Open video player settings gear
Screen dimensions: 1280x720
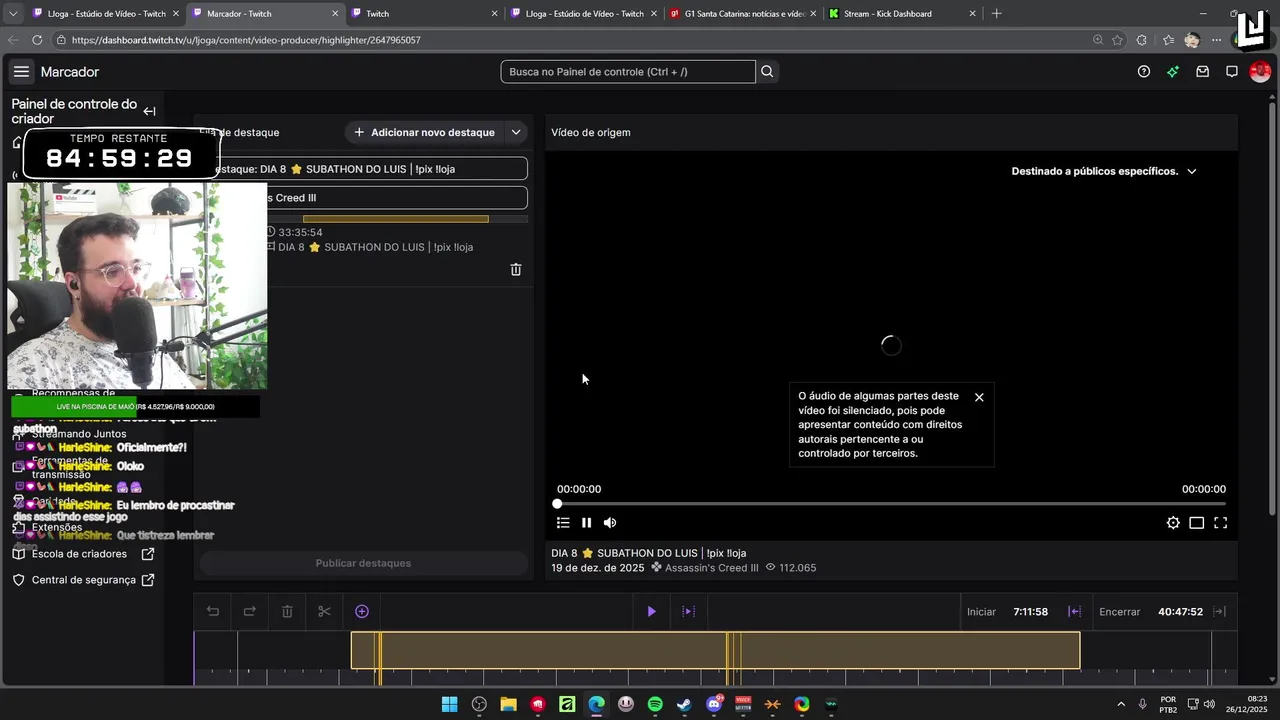(x=1173, y=522)
